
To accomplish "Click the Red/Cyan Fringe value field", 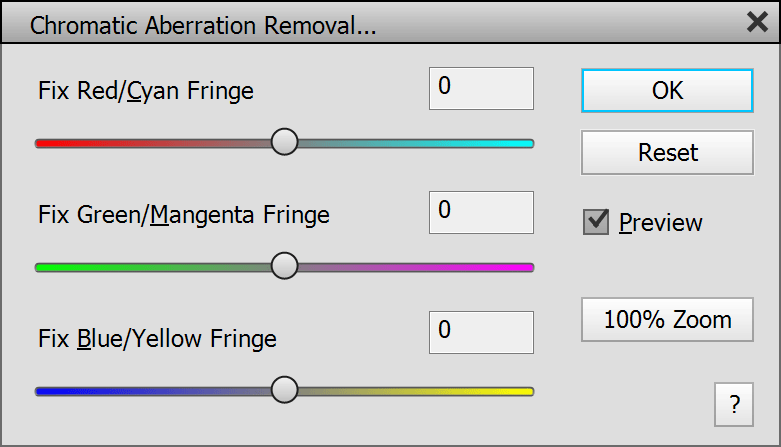I will (481, 88).
